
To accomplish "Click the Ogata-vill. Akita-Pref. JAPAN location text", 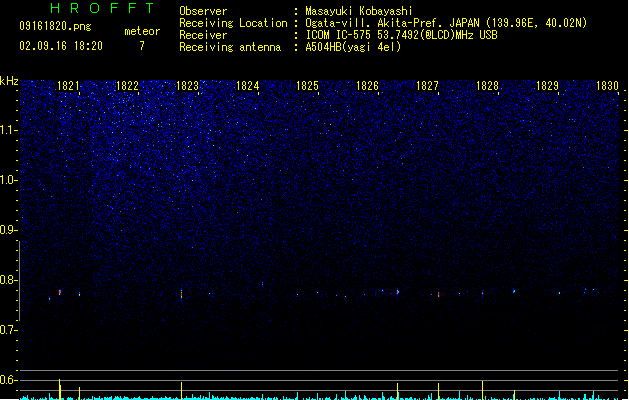I will pos(446,23).
